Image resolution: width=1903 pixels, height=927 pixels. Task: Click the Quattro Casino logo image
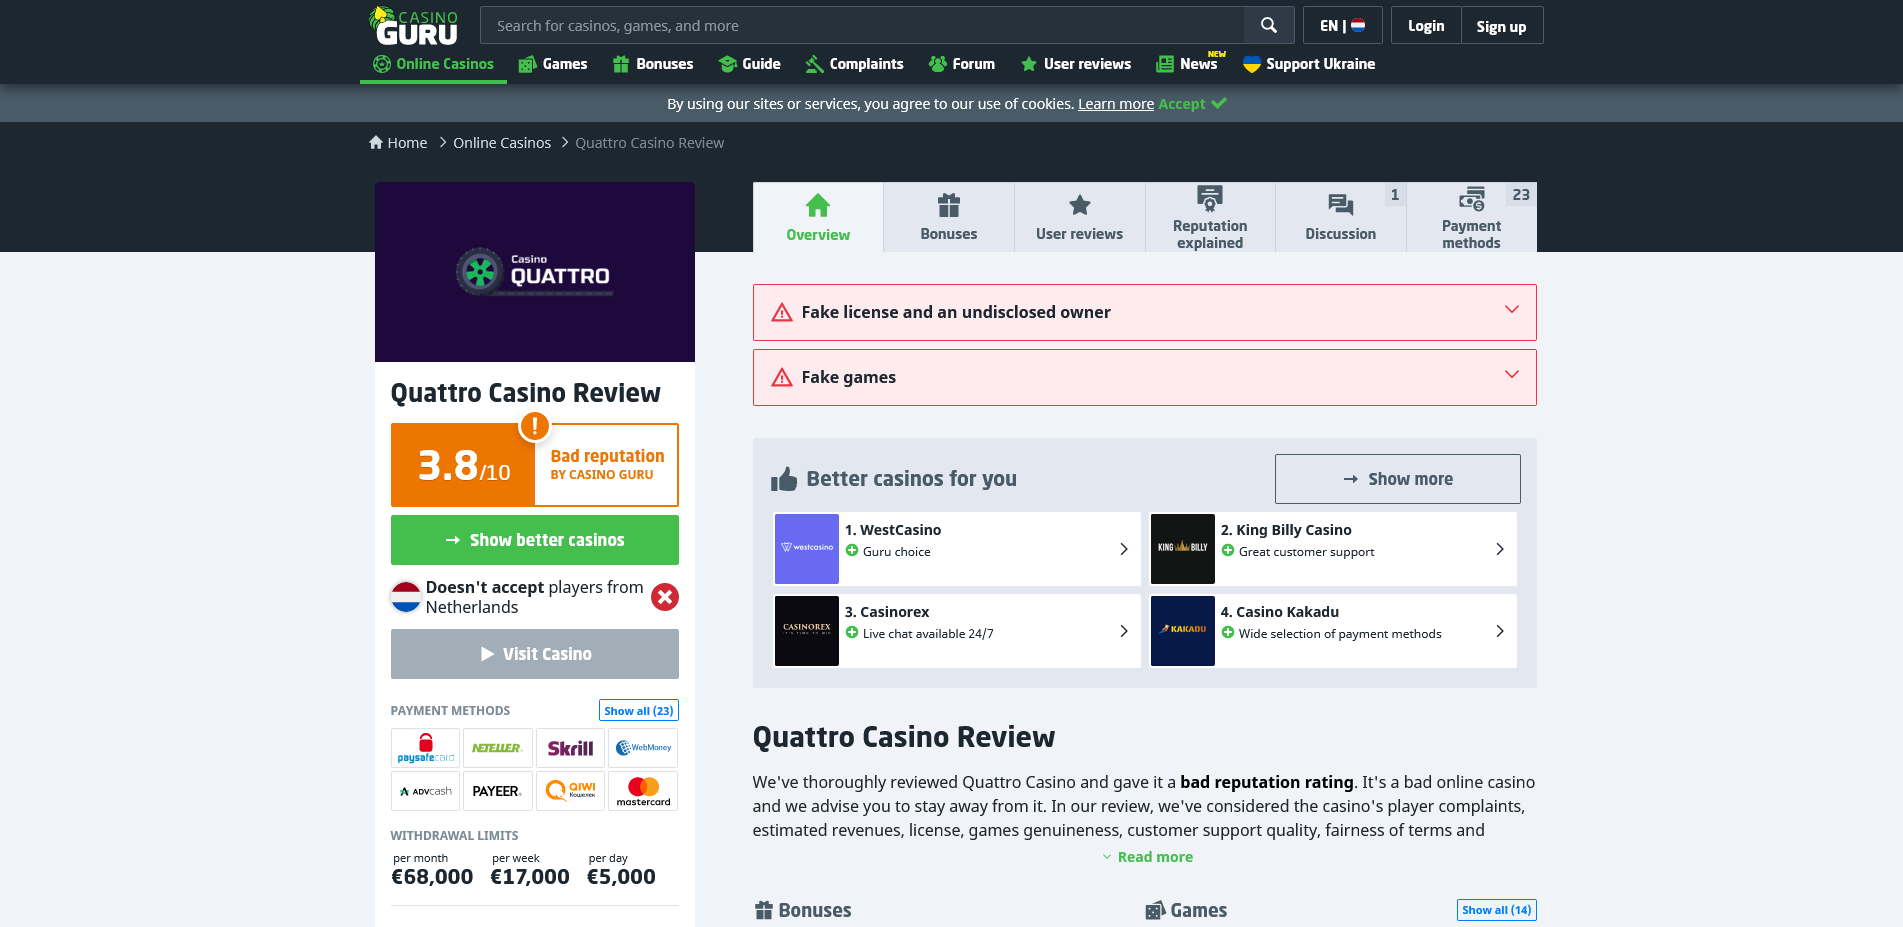535,272
